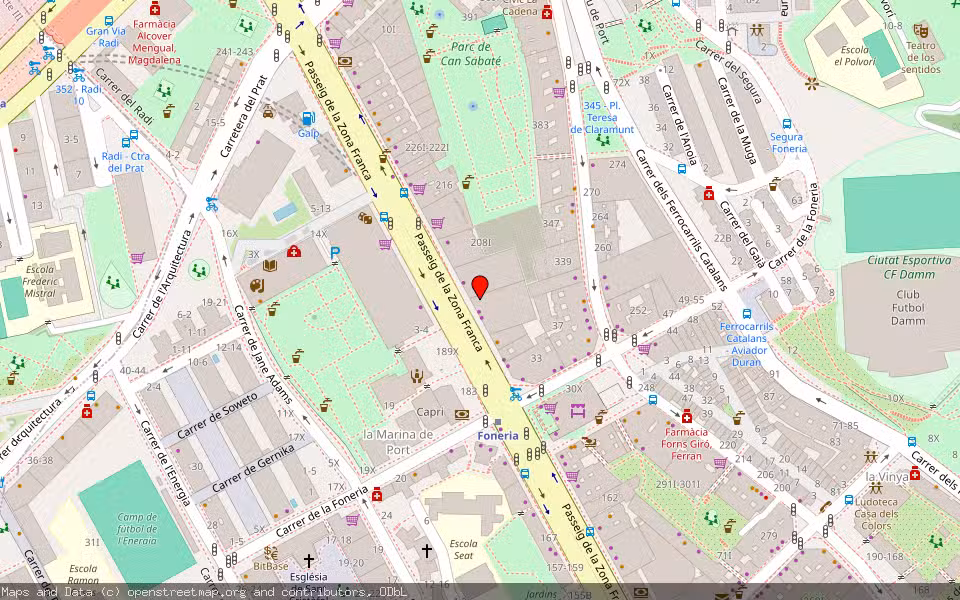The height and width of the screenshot is (600, 960).
Task: Select the bike share icon on Carretera del Prat
Action: 212,204
